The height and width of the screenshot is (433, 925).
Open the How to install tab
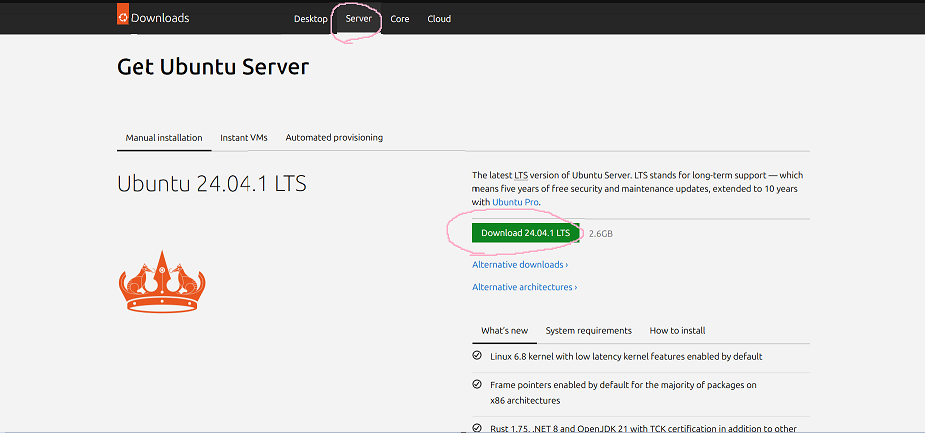tap(677, 330)
